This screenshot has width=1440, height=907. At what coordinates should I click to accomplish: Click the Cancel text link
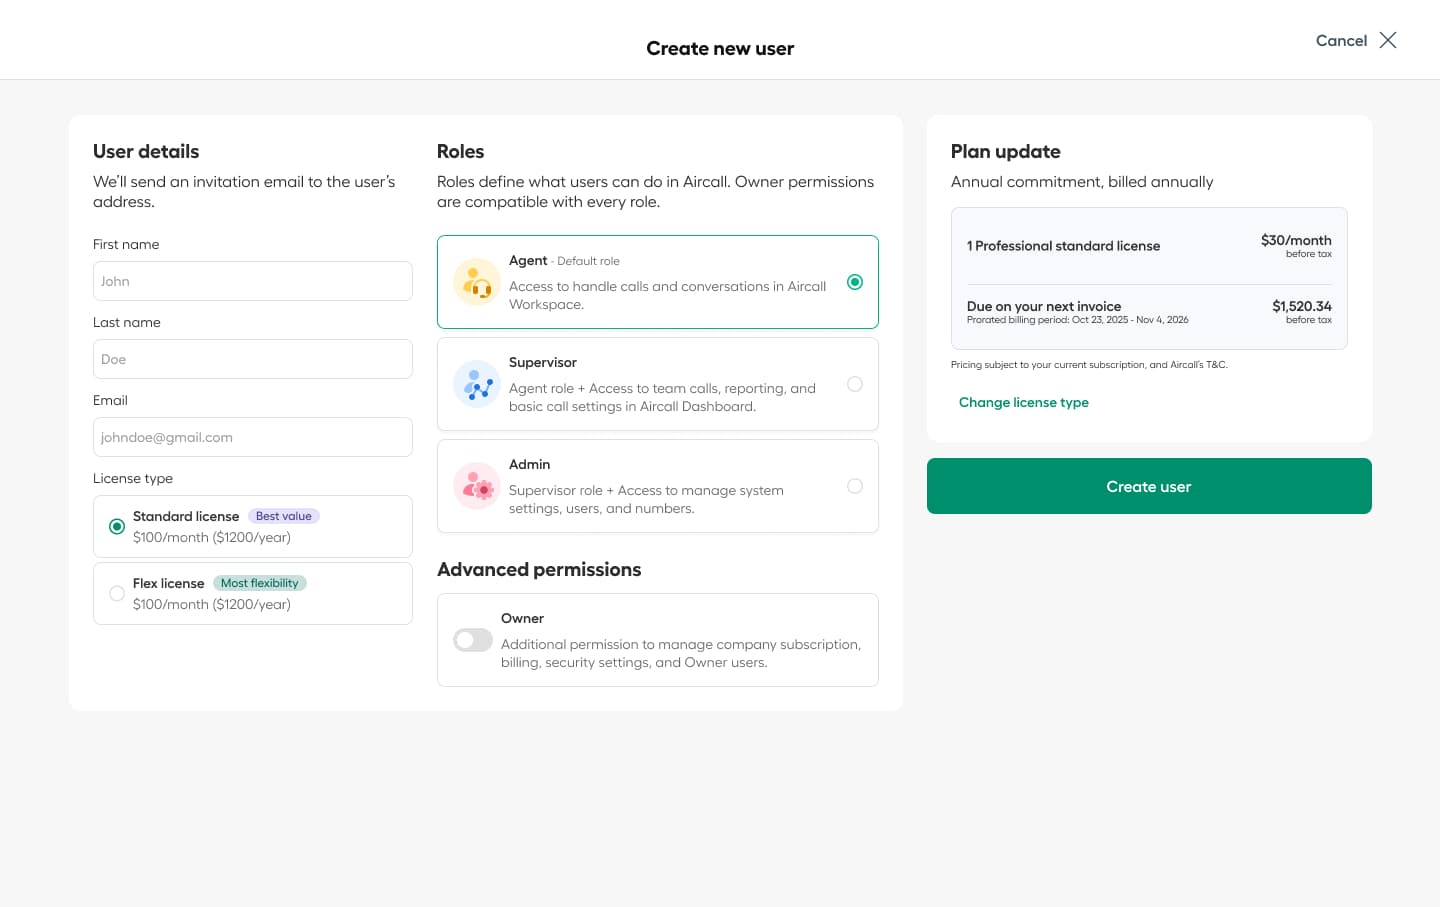[x=1341, y=40]
